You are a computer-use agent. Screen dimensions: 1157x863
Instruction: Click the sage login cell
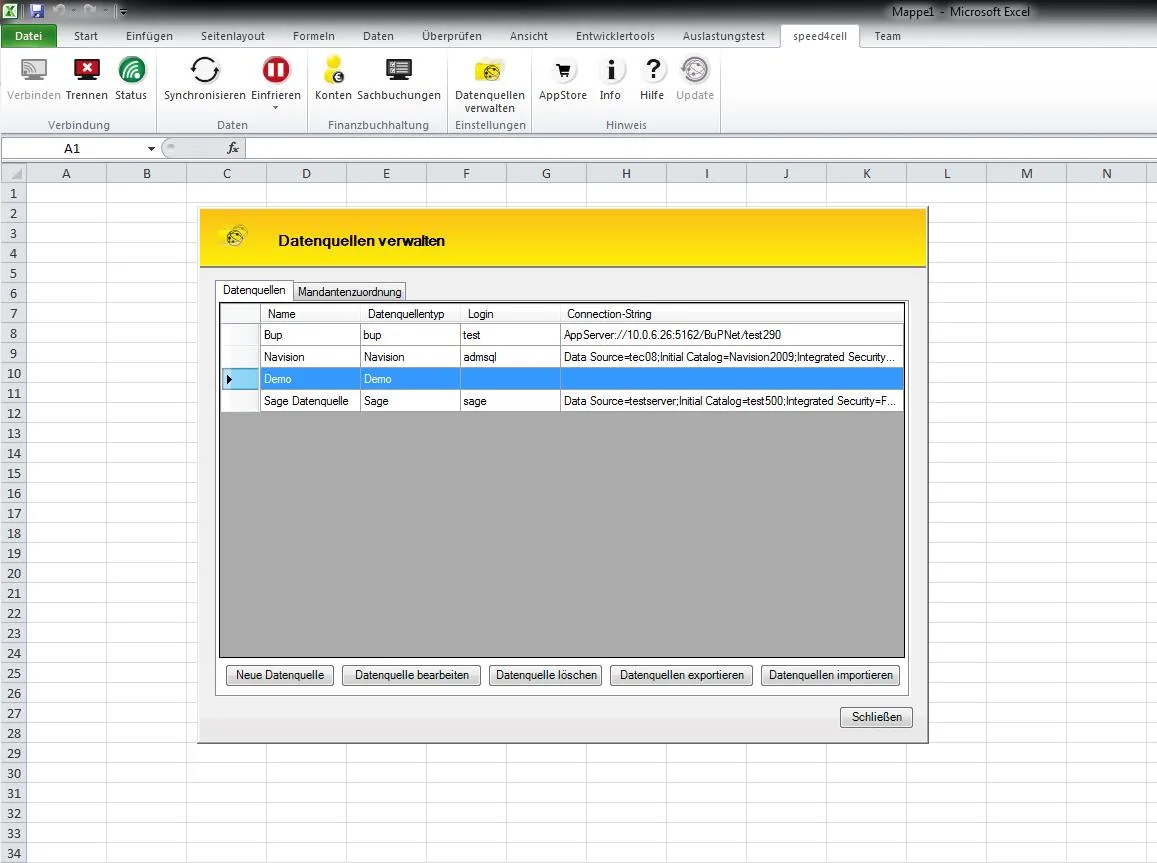[511, 401]
